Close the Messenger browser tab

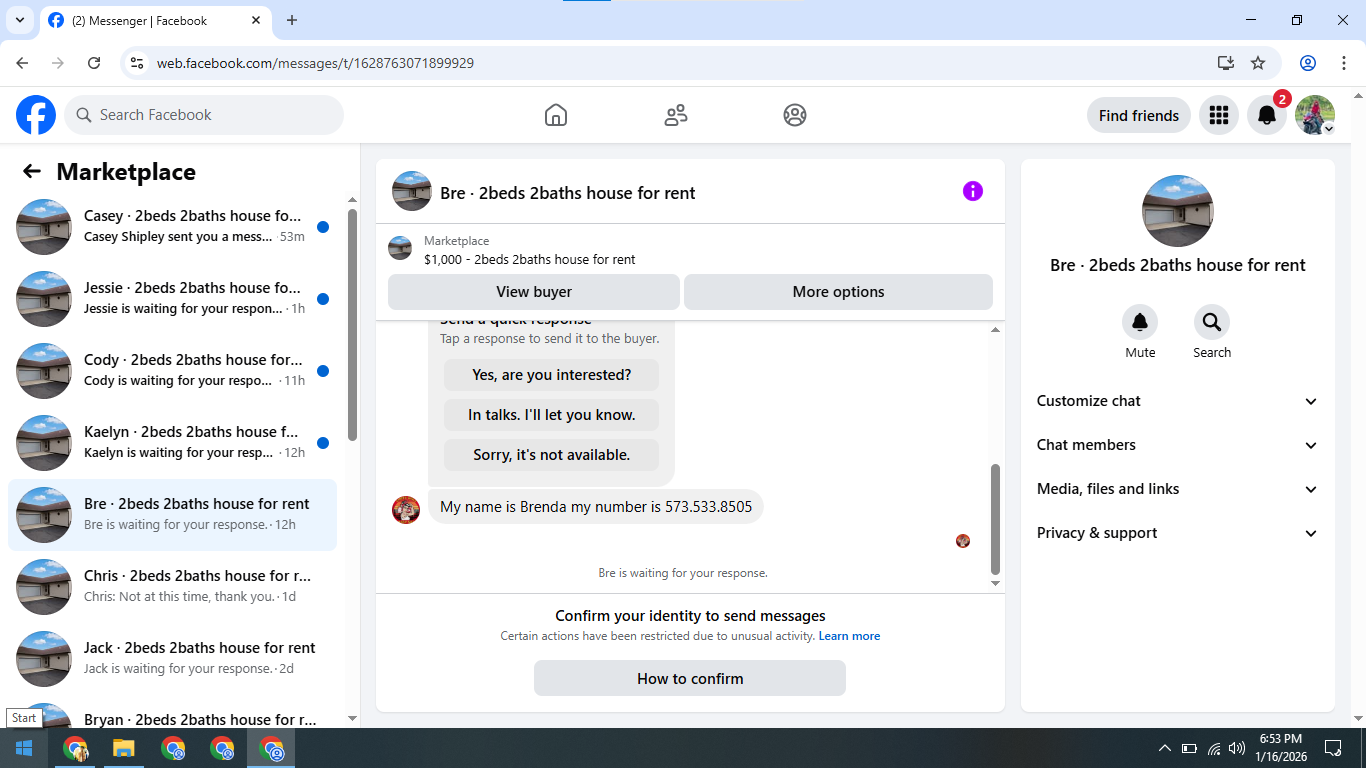pyautogui.click(x=256, y=20)
